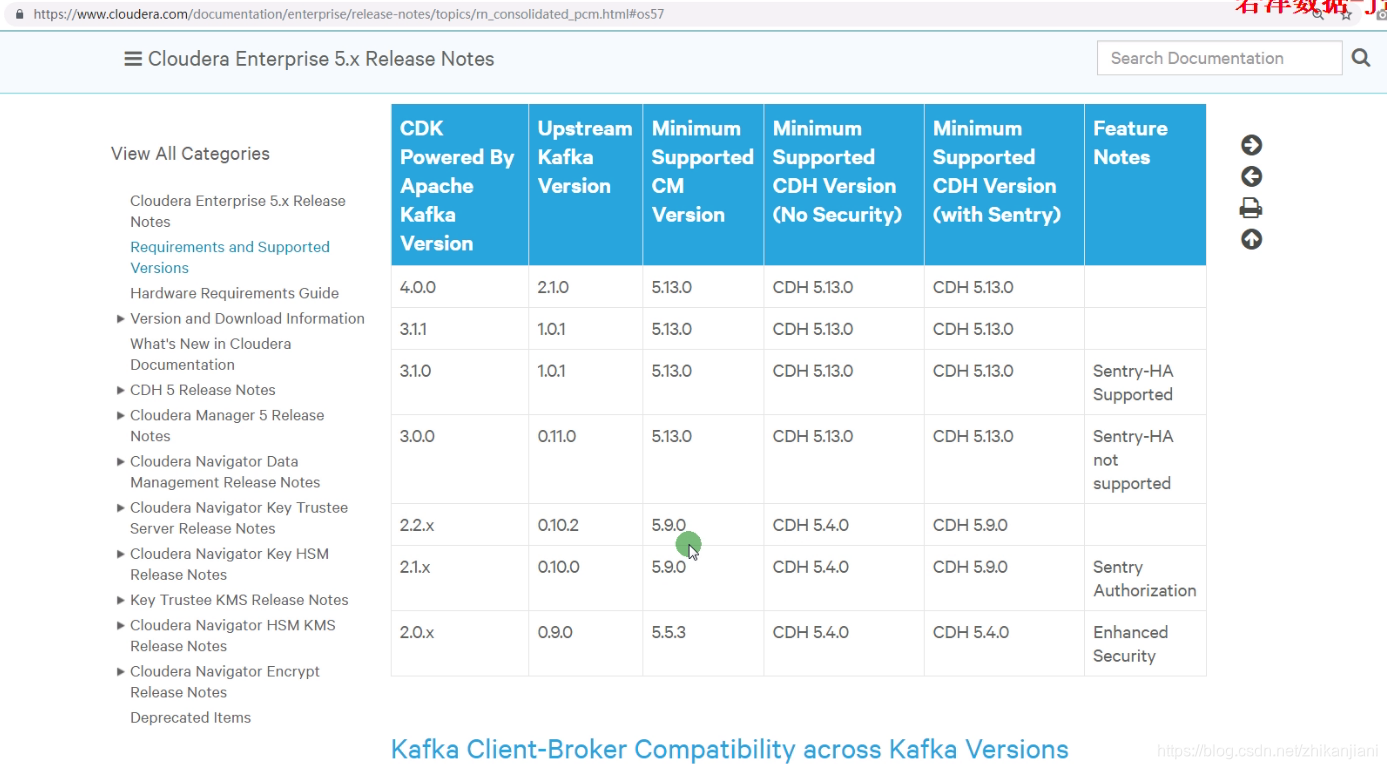Open Cloudera Enterprise 5.x Release Notes sidebar link

(238, 211)
